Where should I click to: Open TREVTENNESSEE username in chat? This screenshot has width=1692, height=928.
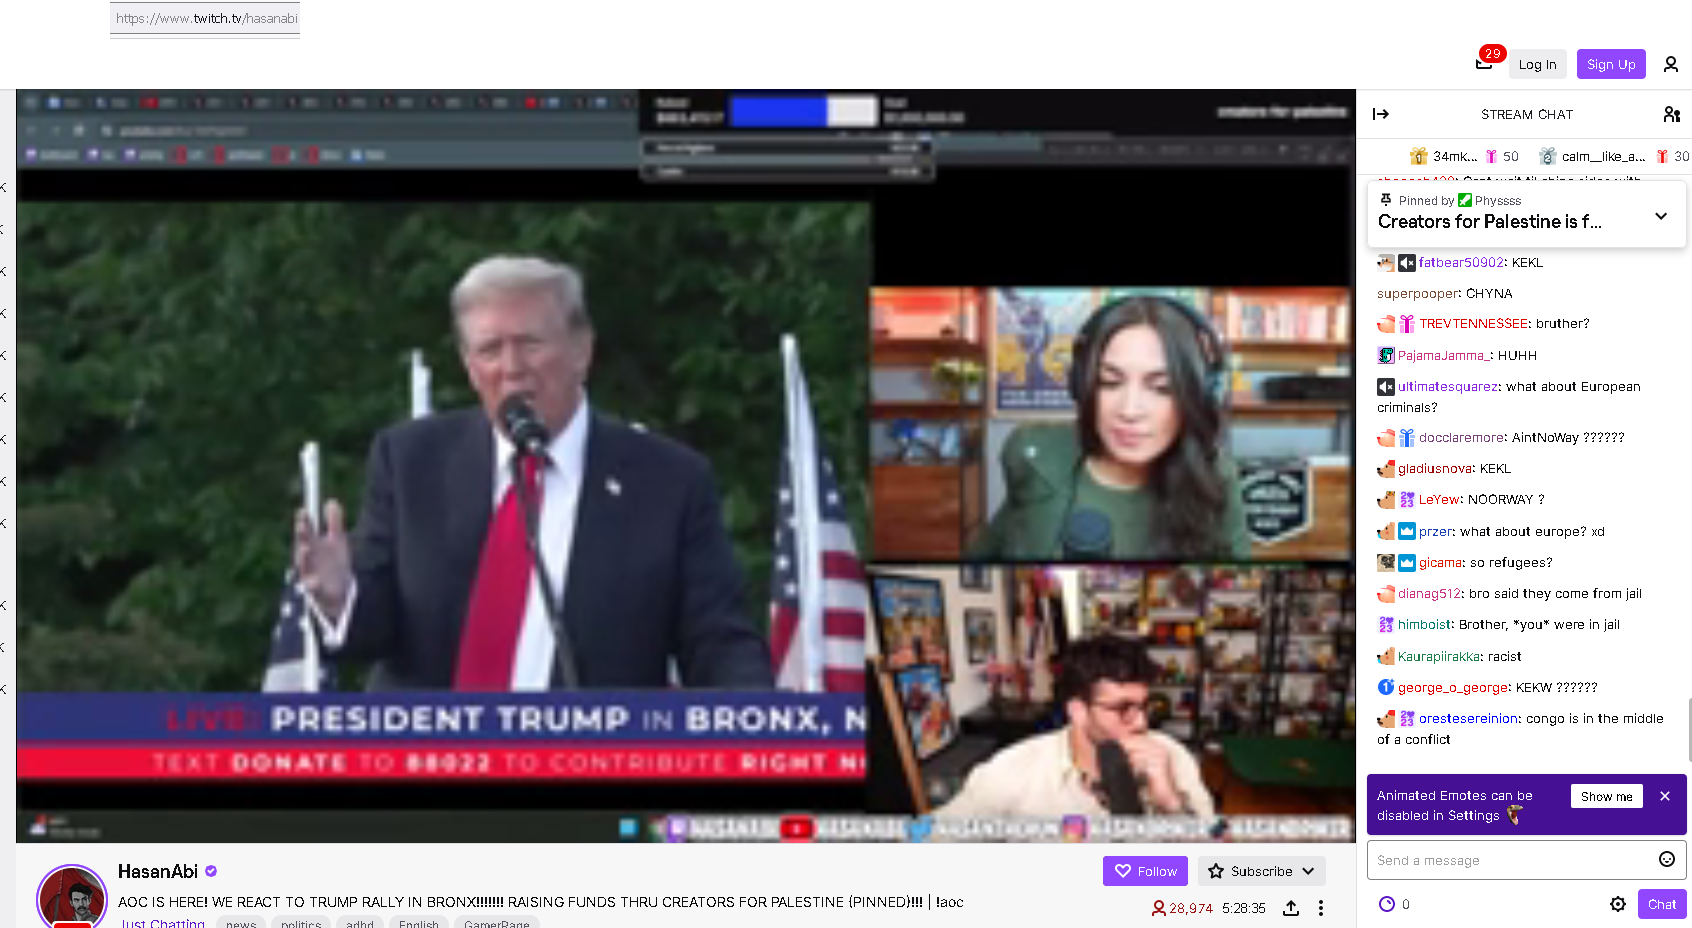point(1474,323)
